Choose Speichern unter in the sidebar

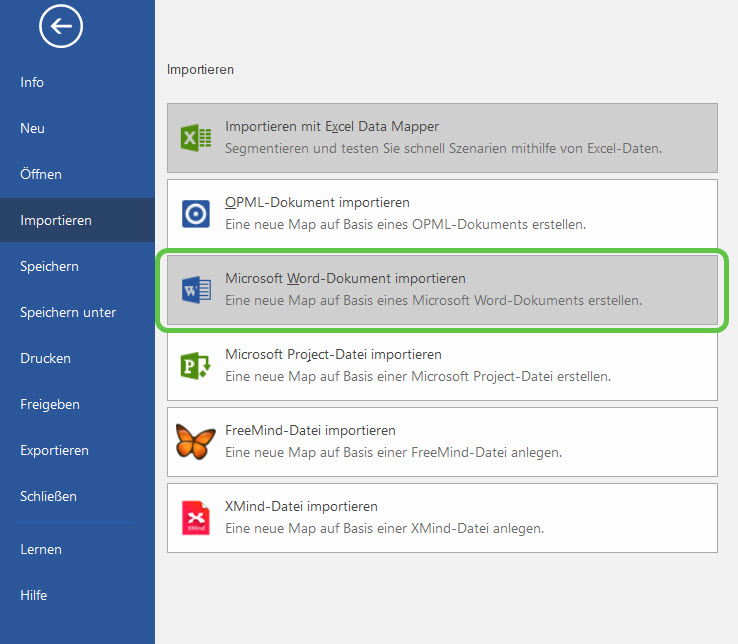tap(68, 313)
